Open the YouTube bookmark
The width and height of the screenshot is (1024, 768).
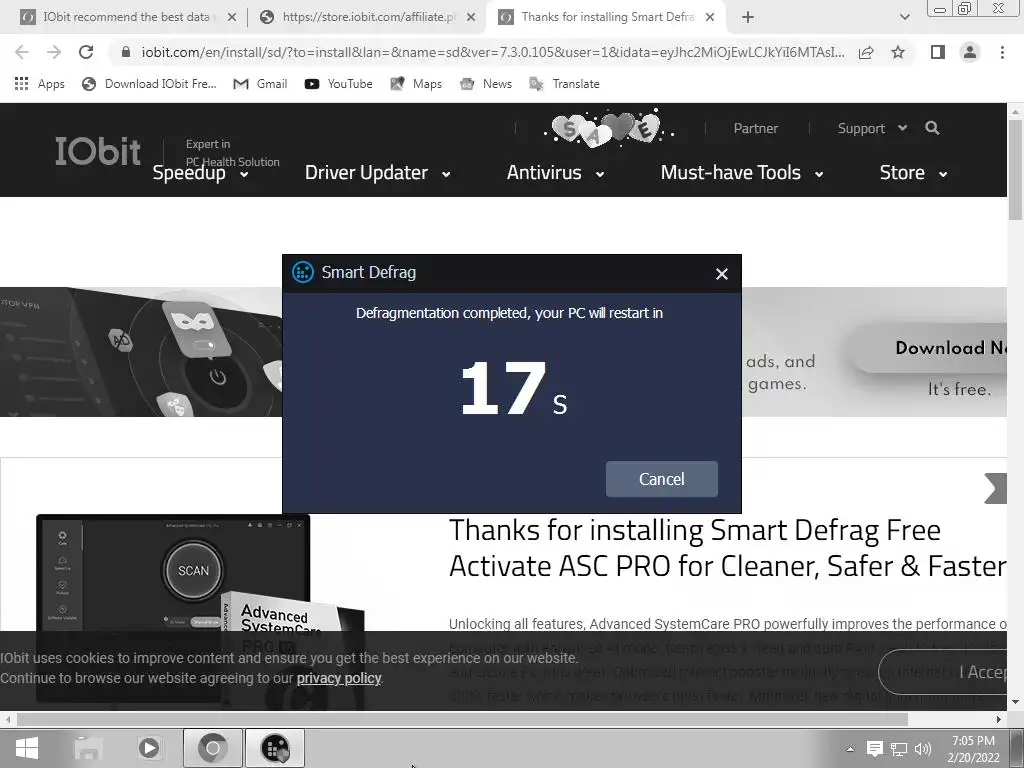coord(338,84)
